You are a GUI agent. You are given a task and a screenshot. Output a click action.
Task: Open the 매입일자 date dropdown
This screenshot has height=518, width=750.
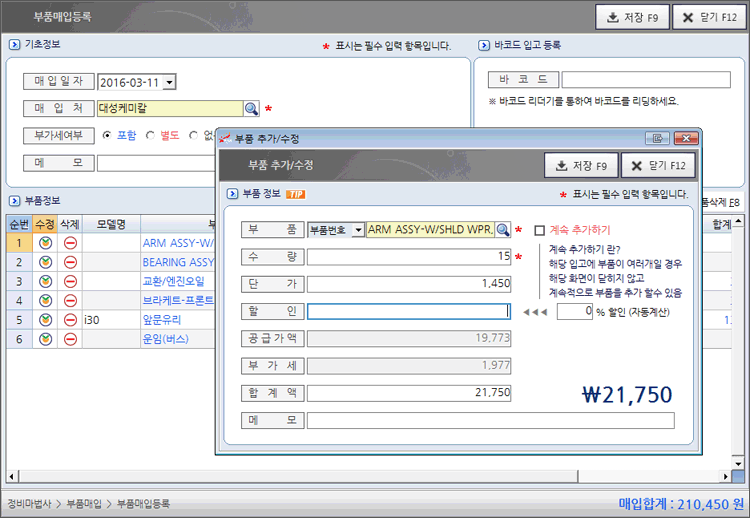[x=169, y=82]
